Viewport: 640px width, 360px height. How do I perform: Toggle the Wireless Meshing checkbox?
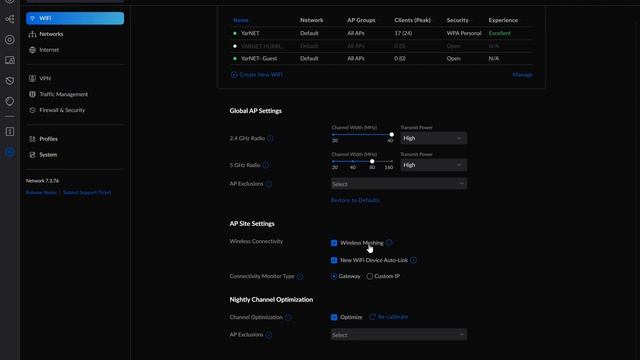(x=334, y=243)
